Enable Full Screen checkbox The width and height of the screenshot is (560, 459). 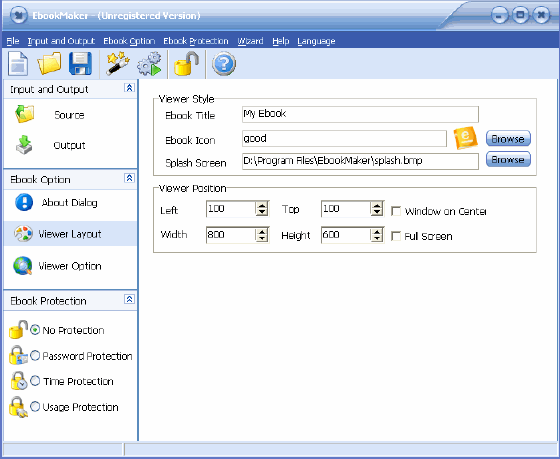pos(396,236)
